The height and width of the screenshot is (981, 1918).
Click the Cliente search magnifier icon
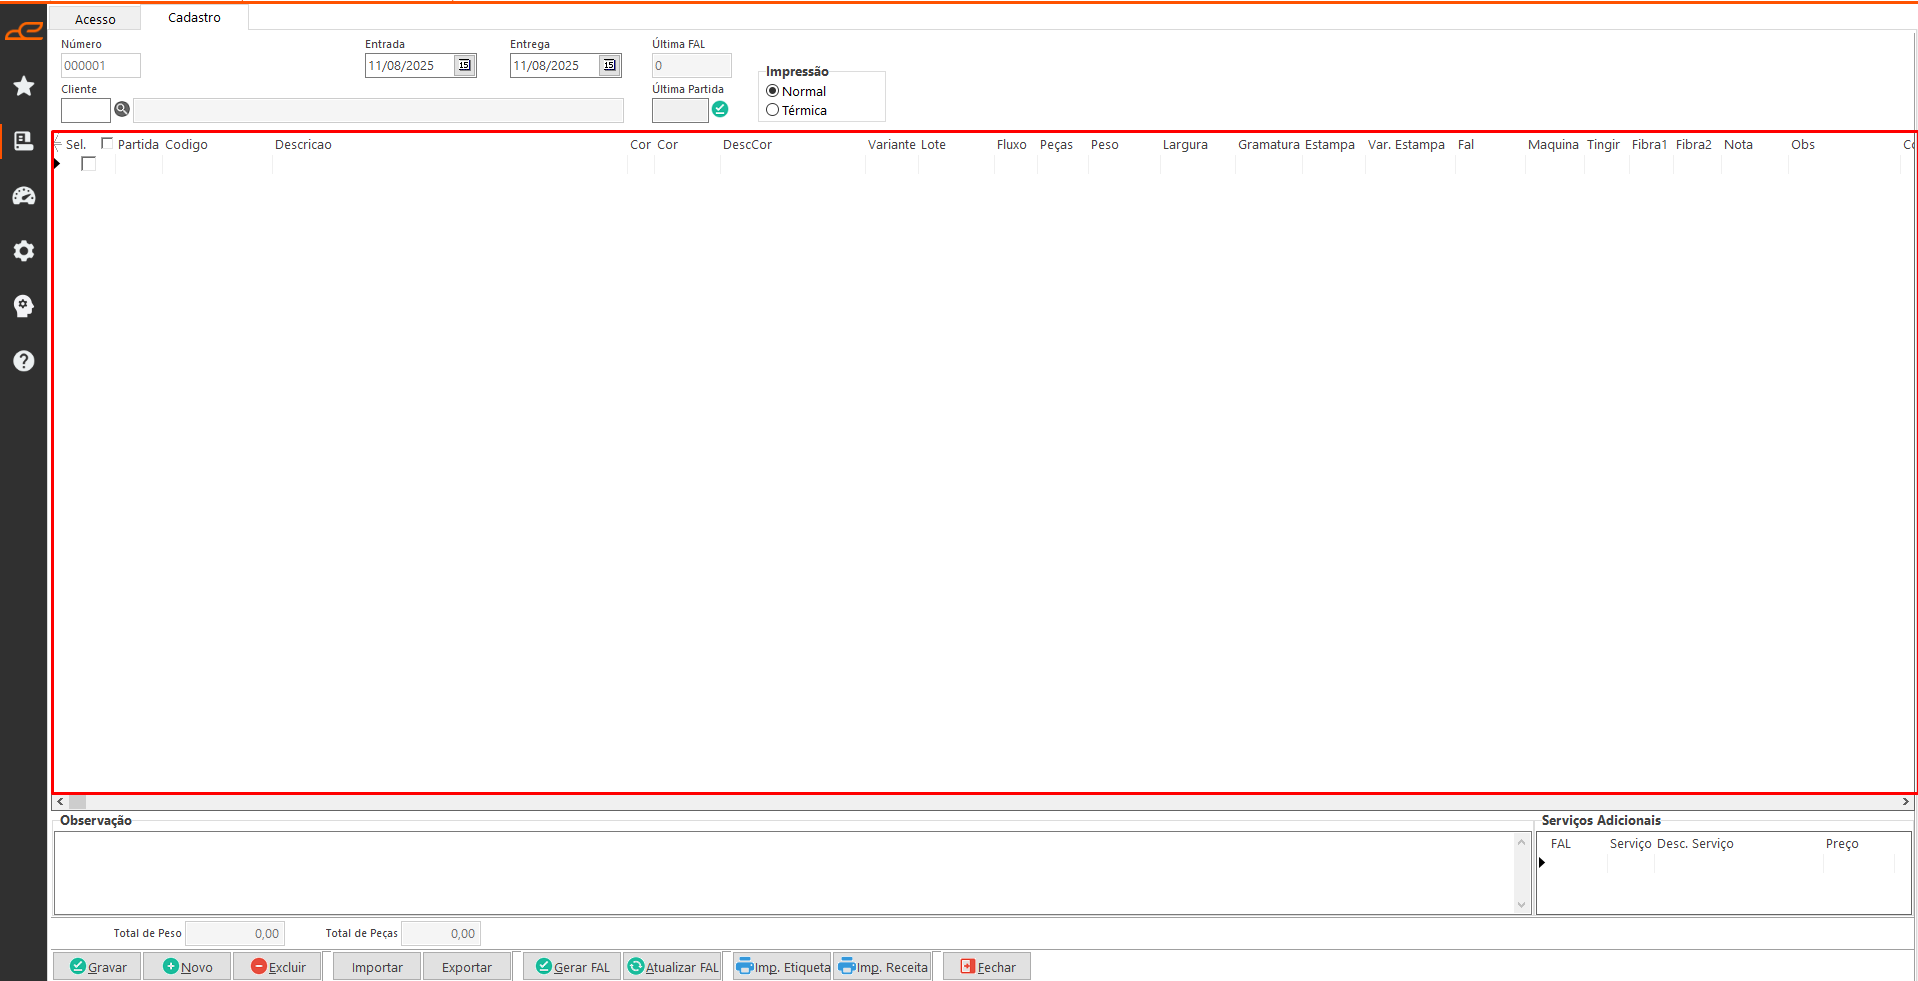(122, 109)
